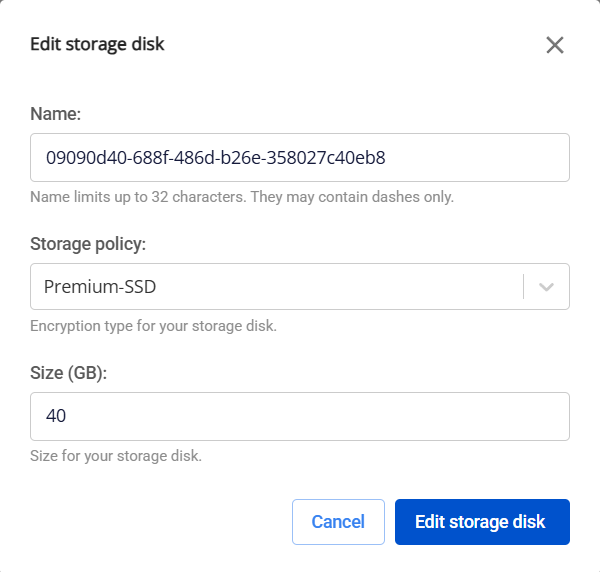Place cursor at end of Name field
The width and height of the screenshot is (600, 572).
tap(480, 158)
